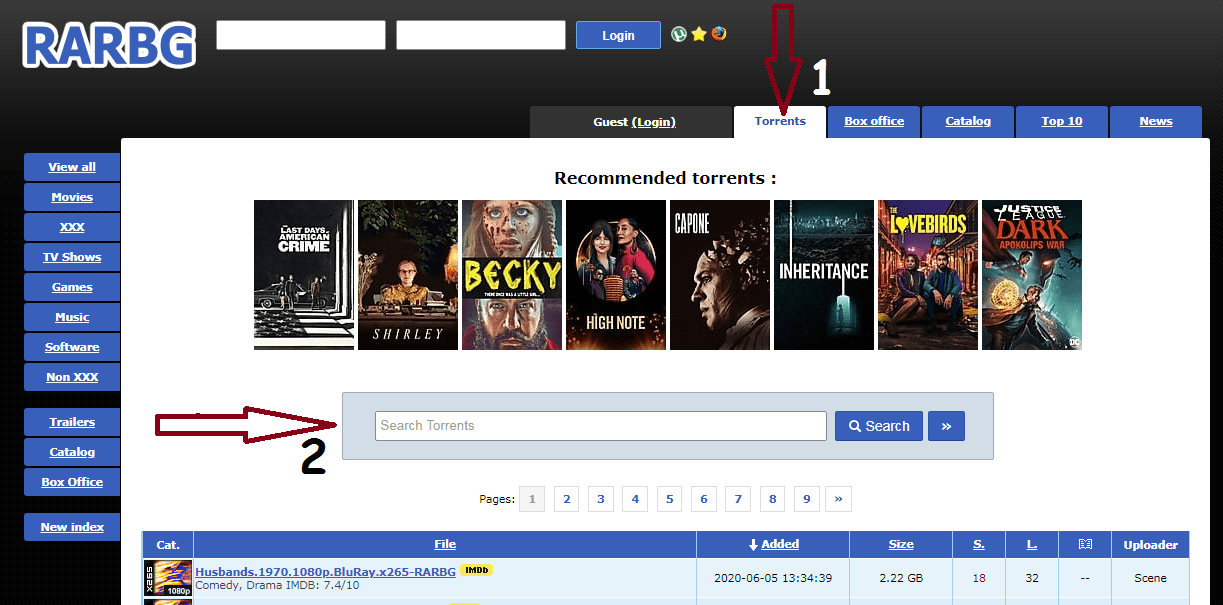Open the Top 10 tab
The image size is (1223, 605).
(x=1061, y=121)
